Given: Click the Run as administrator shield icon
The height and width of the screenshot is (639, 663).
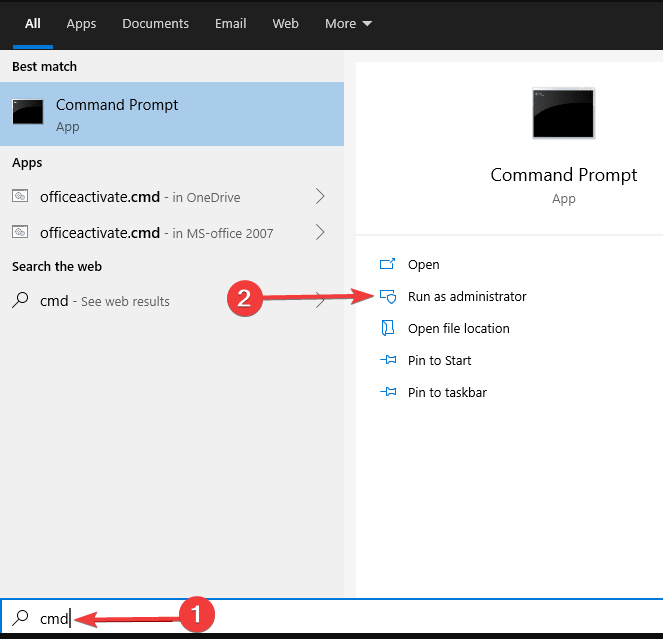Looking at the screenshot, I should 388,296.
